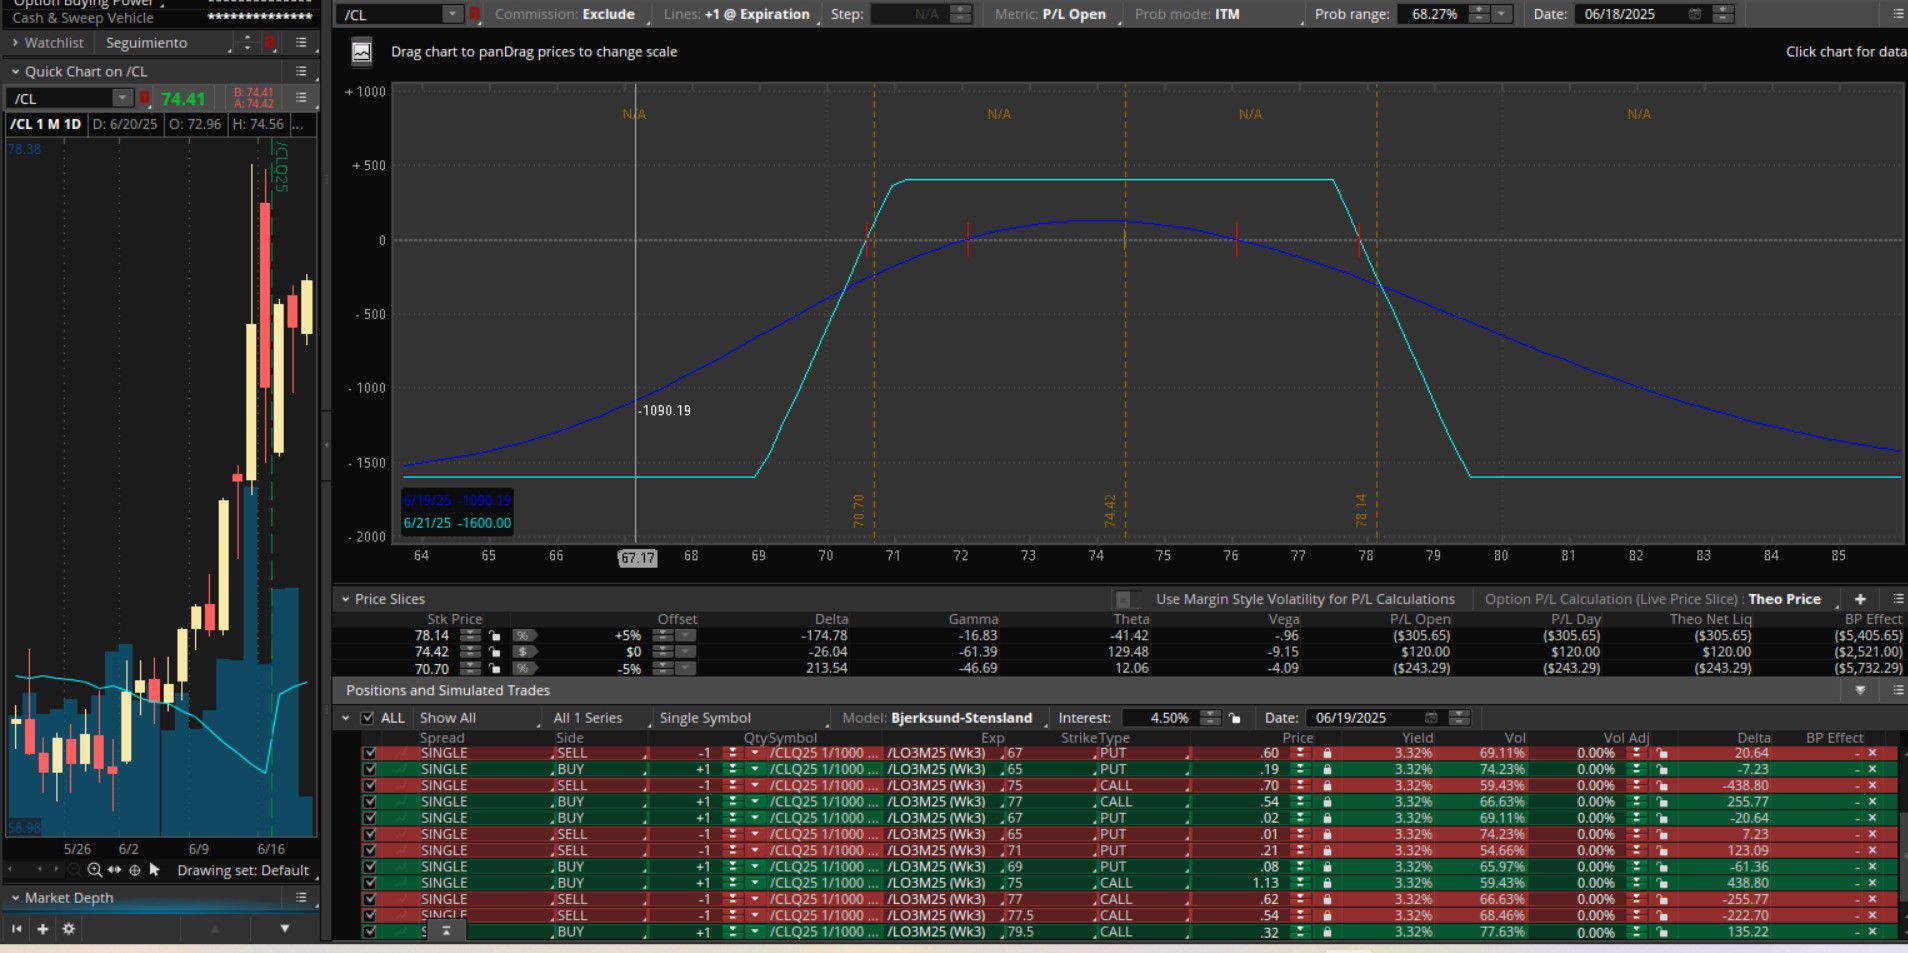Click the gear icon in bottom-left toolbar
The width and height of the screenshot is (1908, 953).
68,929
